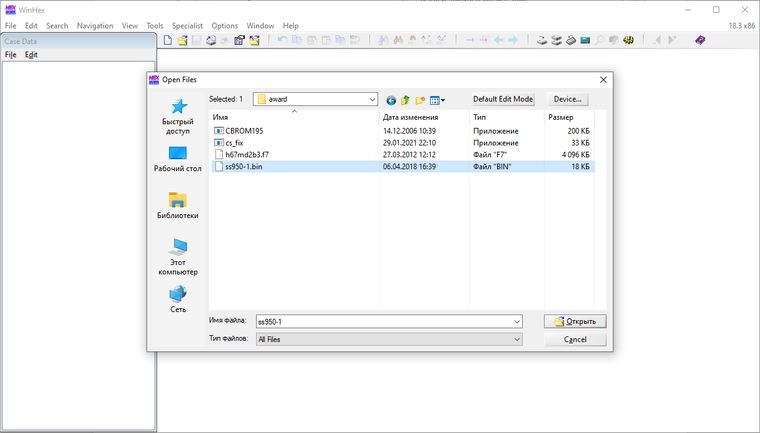This screenshot has width=760, height=433.
Task: Click the second binoculars Find Hex icon
Action: click(x=398, y=40)
